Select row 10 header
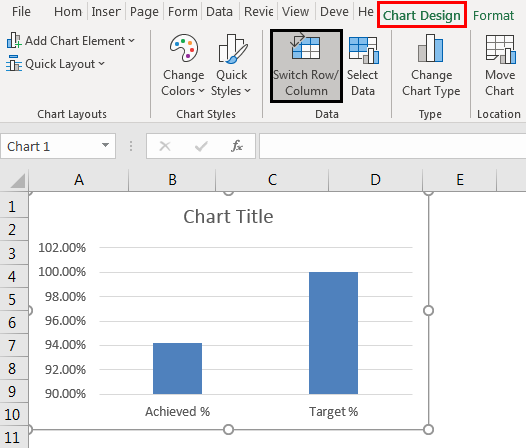 pyautogui.click(x=14, y=414)
